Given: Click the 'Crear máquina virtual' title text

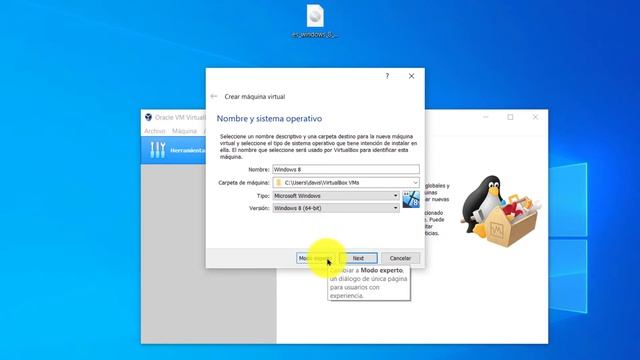Looking at the screenshot, I should point(255,97).
